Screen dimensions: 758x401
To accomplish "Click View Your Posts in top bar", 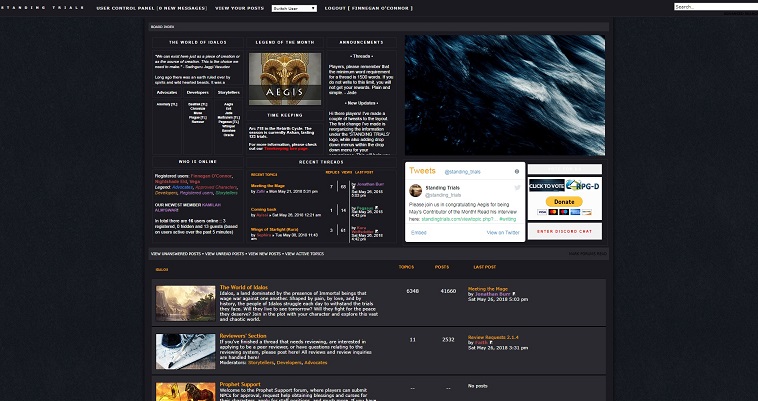I will (x=239, y=8).
